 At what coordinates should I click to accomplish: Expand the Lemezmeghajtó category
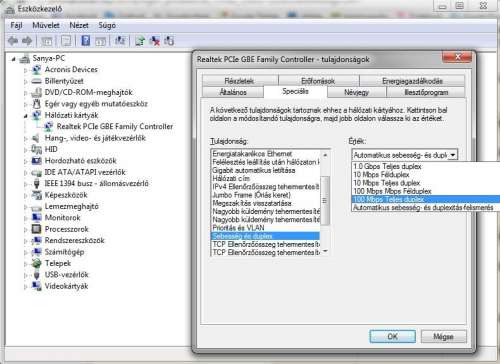click(x=25, y=207)
